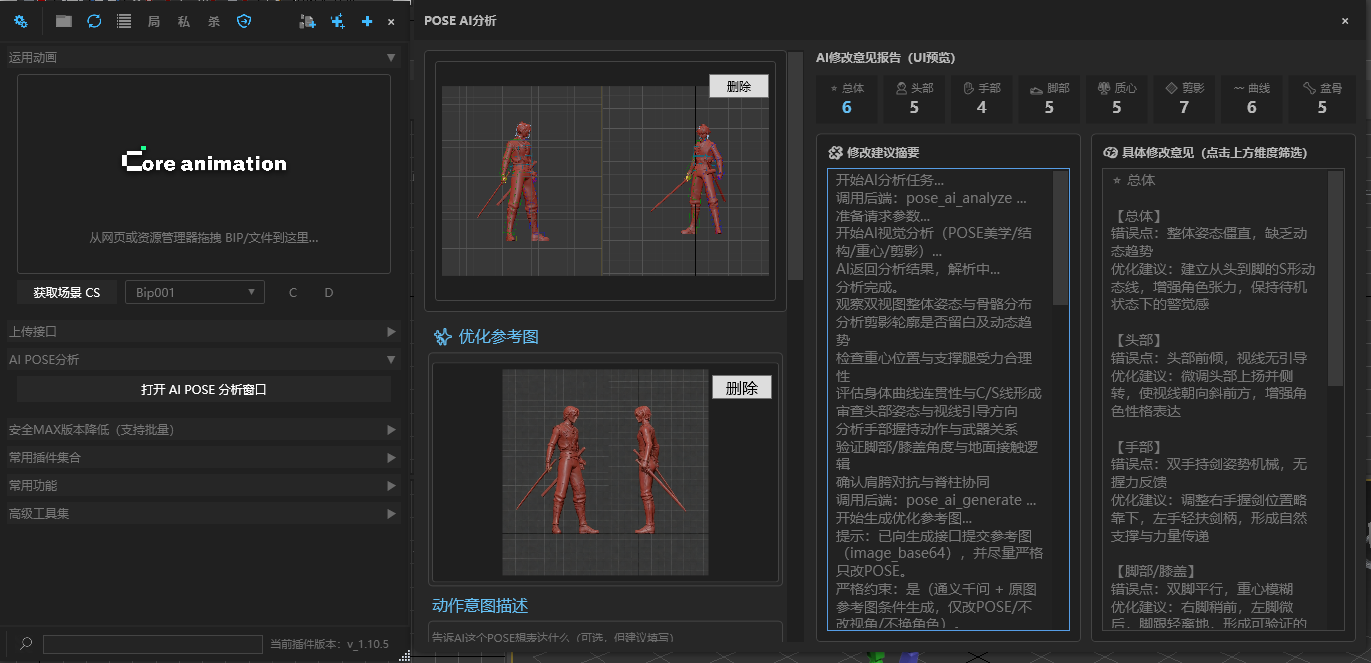Click the C button next to Bip001
1371x663 pixels.
(293, 293)
